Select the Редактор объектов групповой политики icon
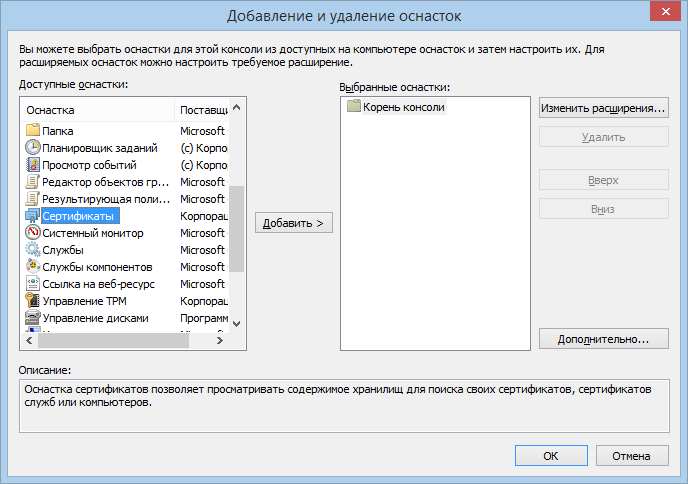This screenshot has height=484, width=688. 32,182
